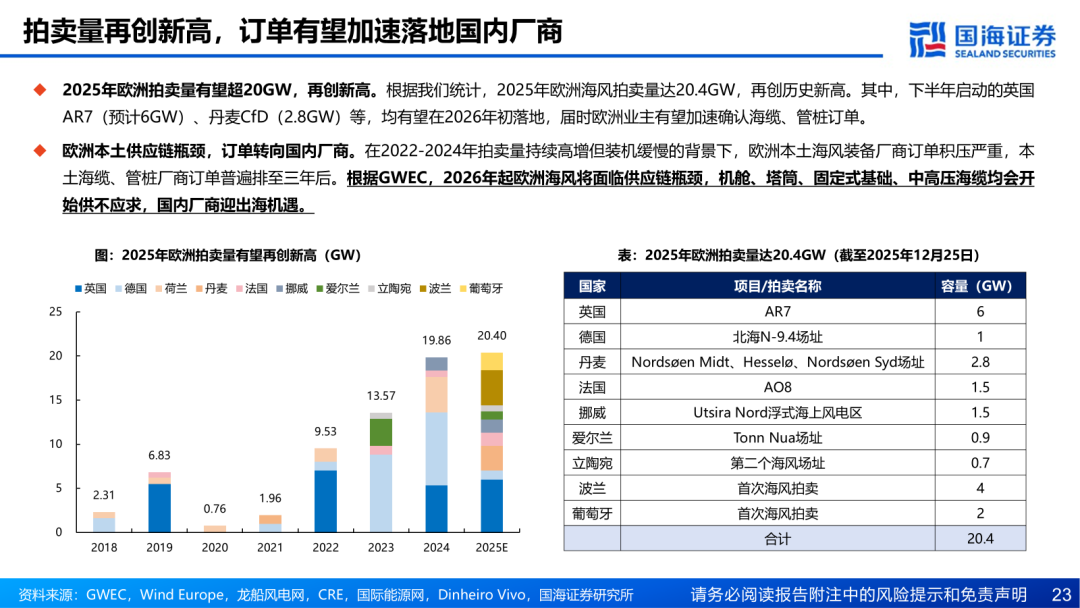This screenshot has width=1080, height=608.
Task: Click page number 23 in footer
Action: (x=1060, y=594)
